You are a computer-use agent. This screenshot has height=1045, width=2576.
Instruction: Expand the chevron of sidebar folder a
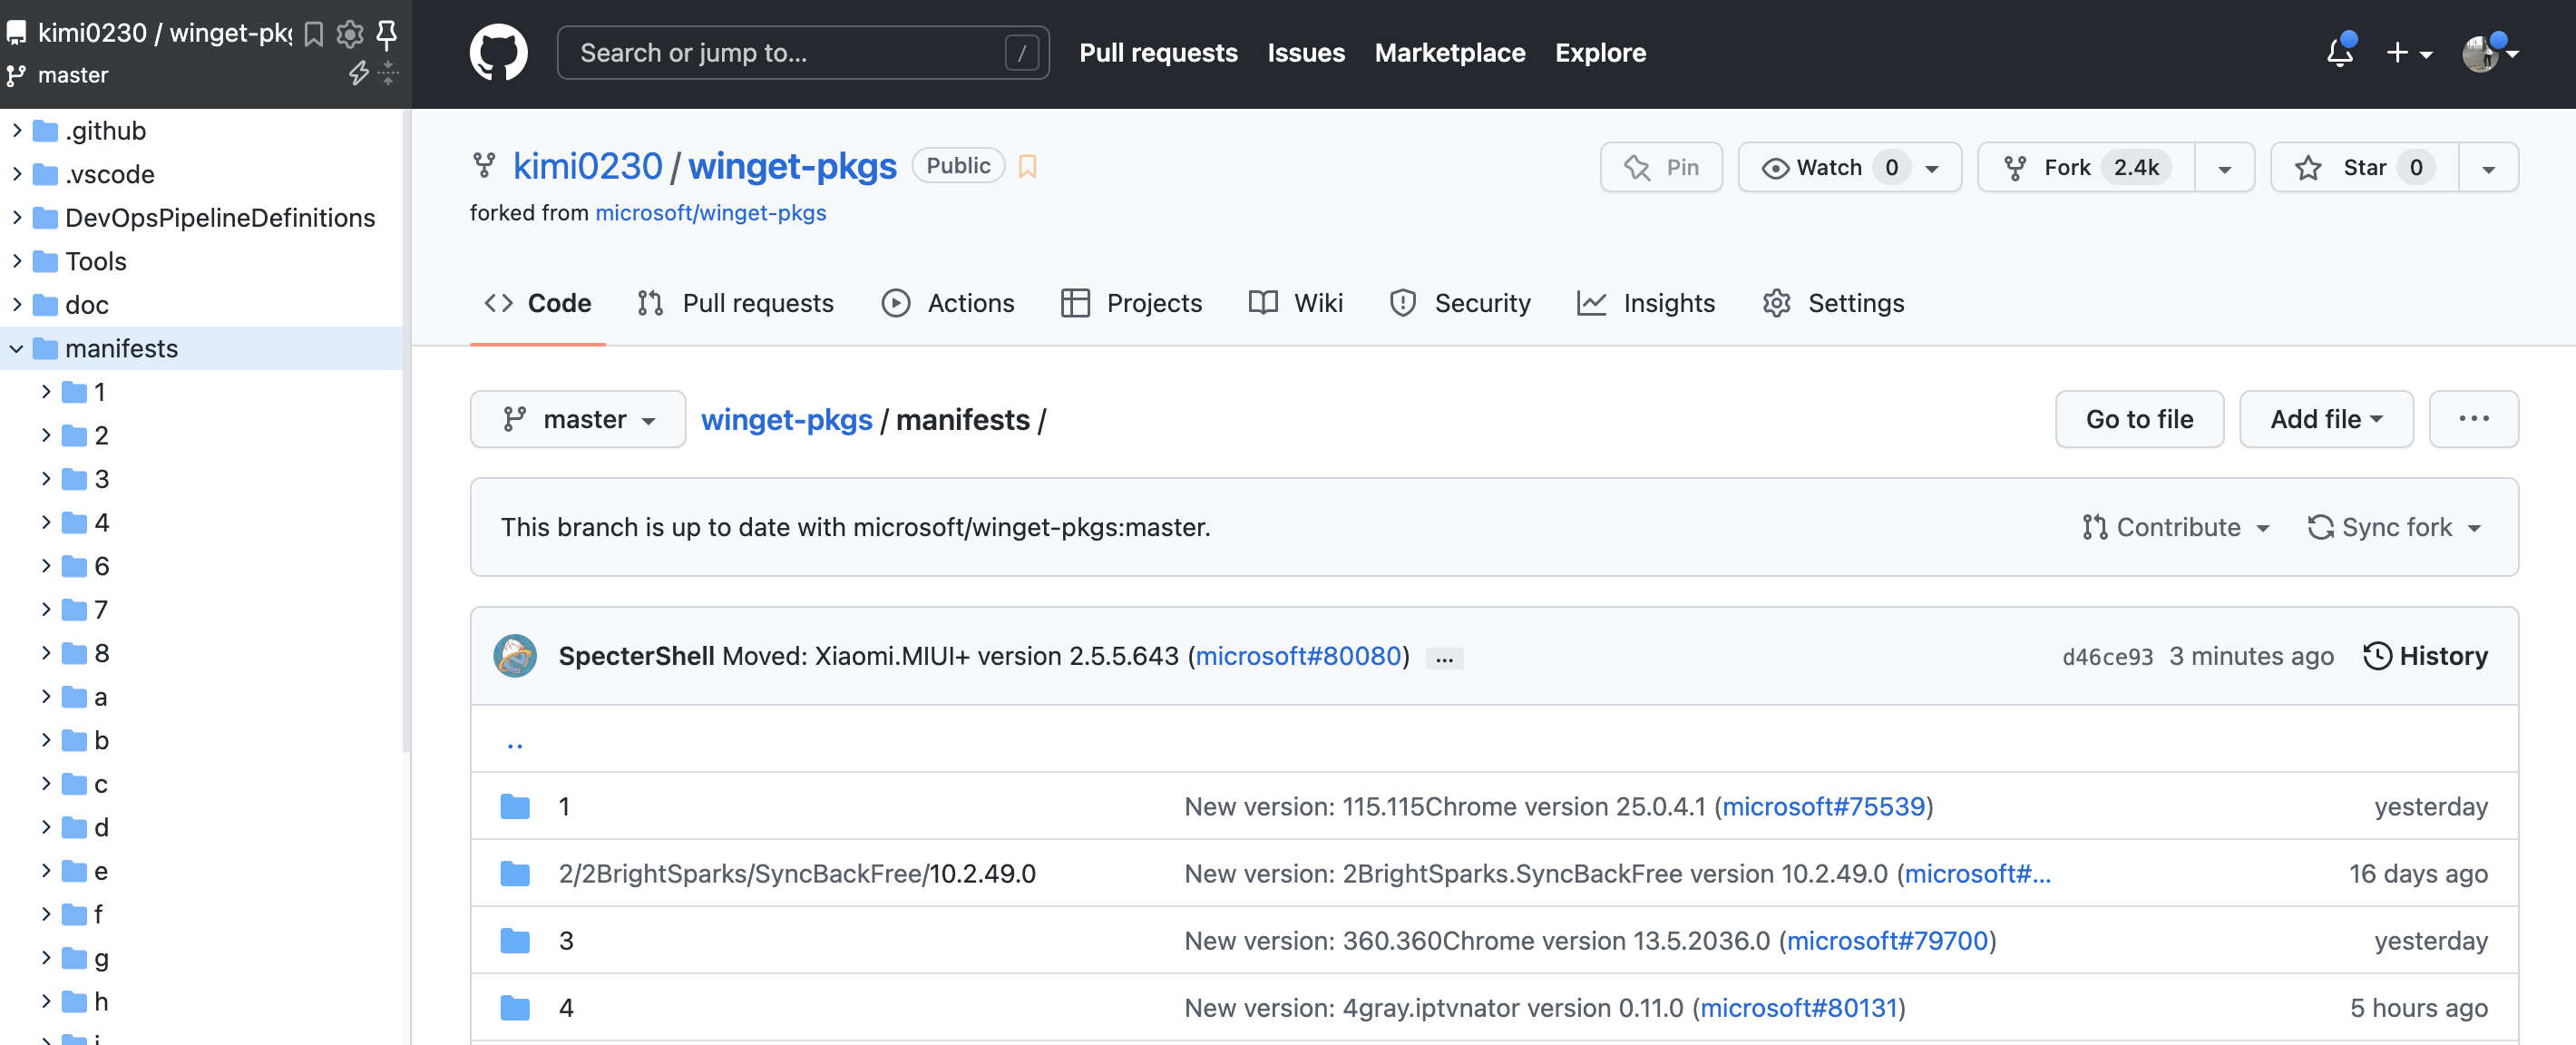(46, 696)
